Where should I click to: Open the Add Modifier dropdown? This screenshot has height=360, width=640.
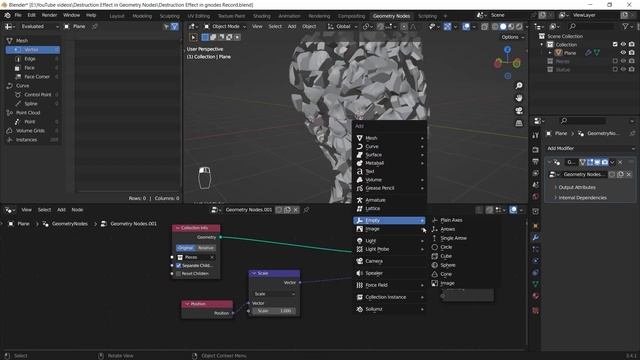[x=590, y=148]
